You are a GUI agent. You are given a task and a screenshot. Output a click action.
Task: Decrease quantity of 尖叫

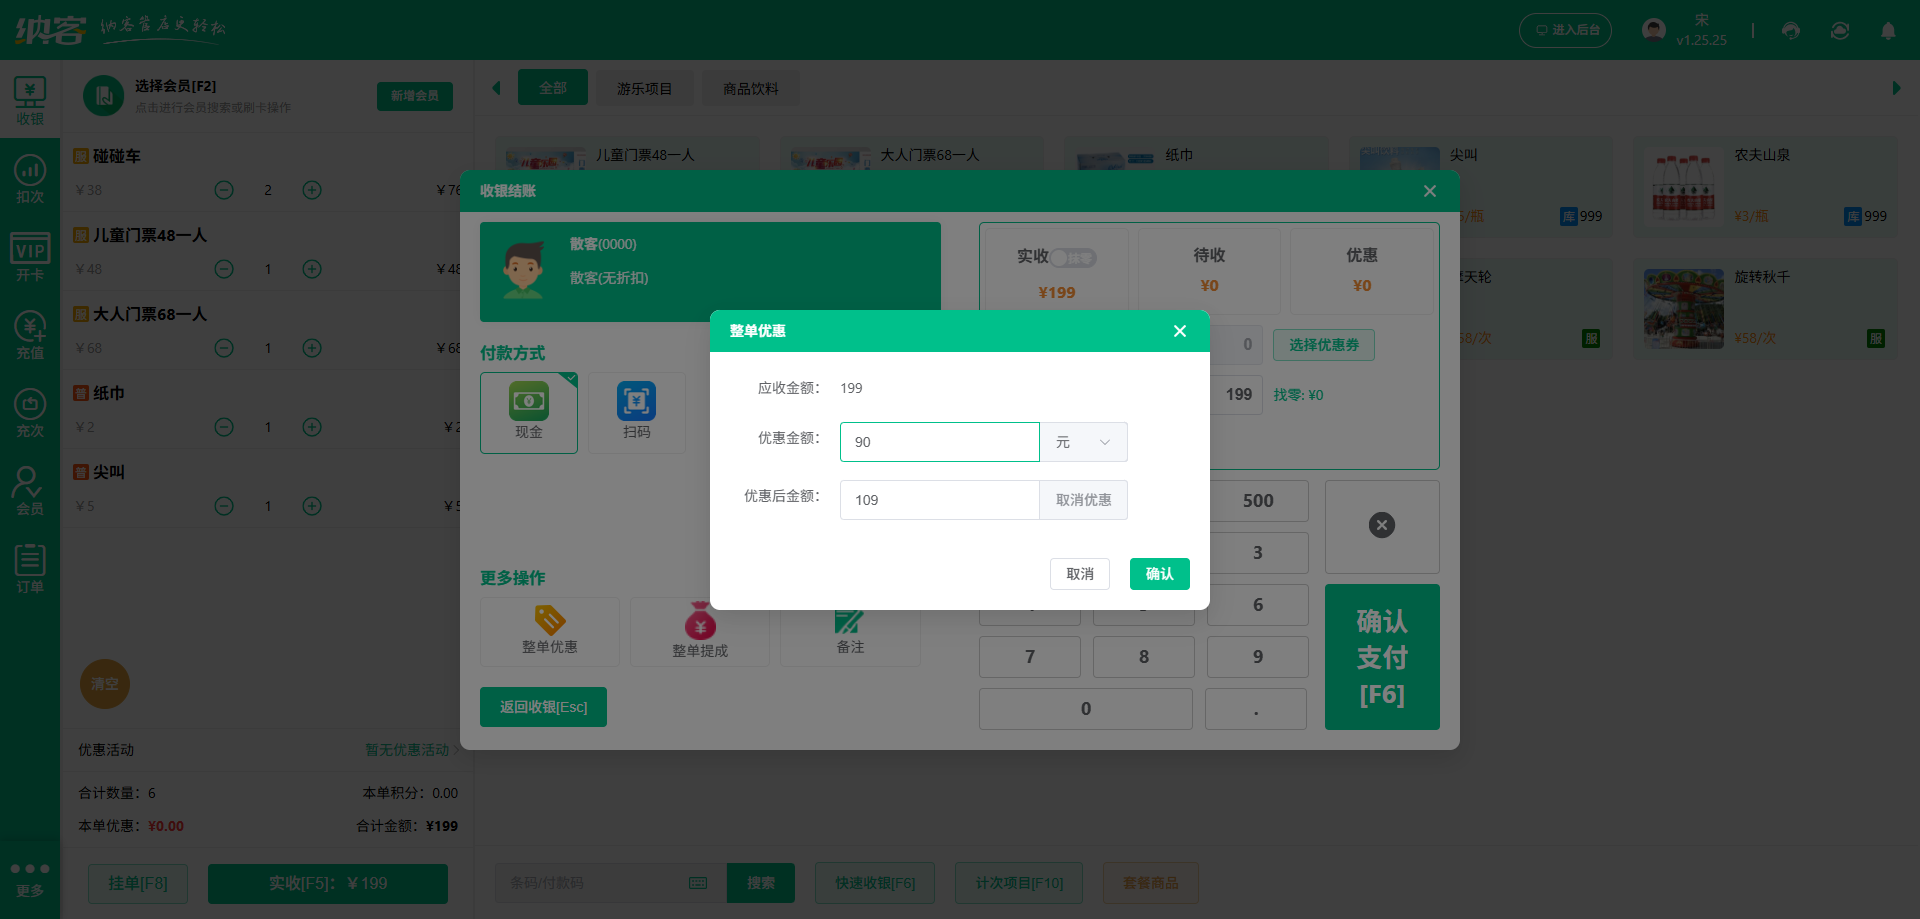[224, 506]
